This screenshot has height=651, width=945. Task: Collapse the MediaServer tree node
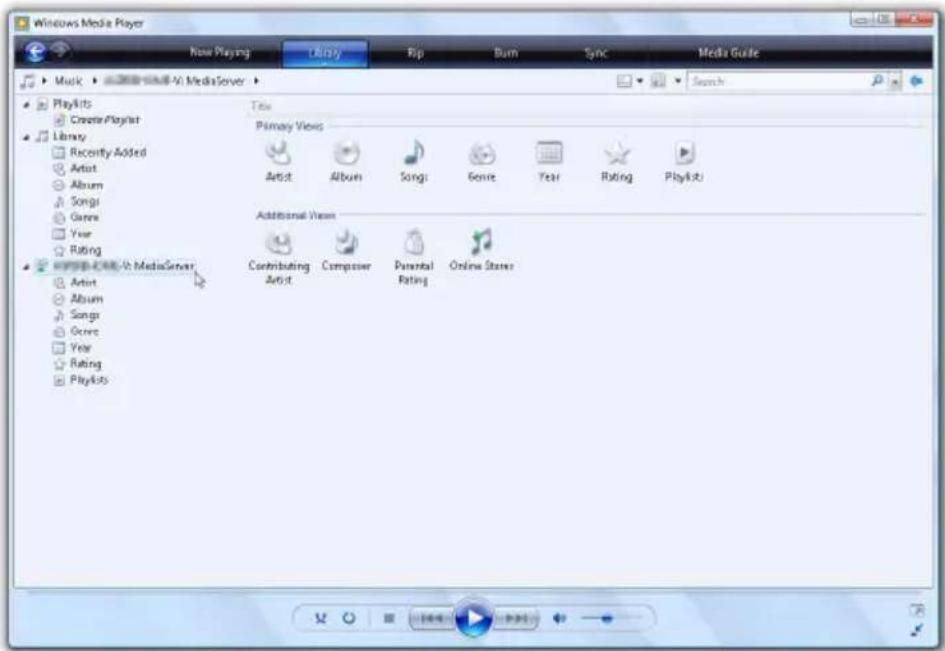(x=27, y=267)
